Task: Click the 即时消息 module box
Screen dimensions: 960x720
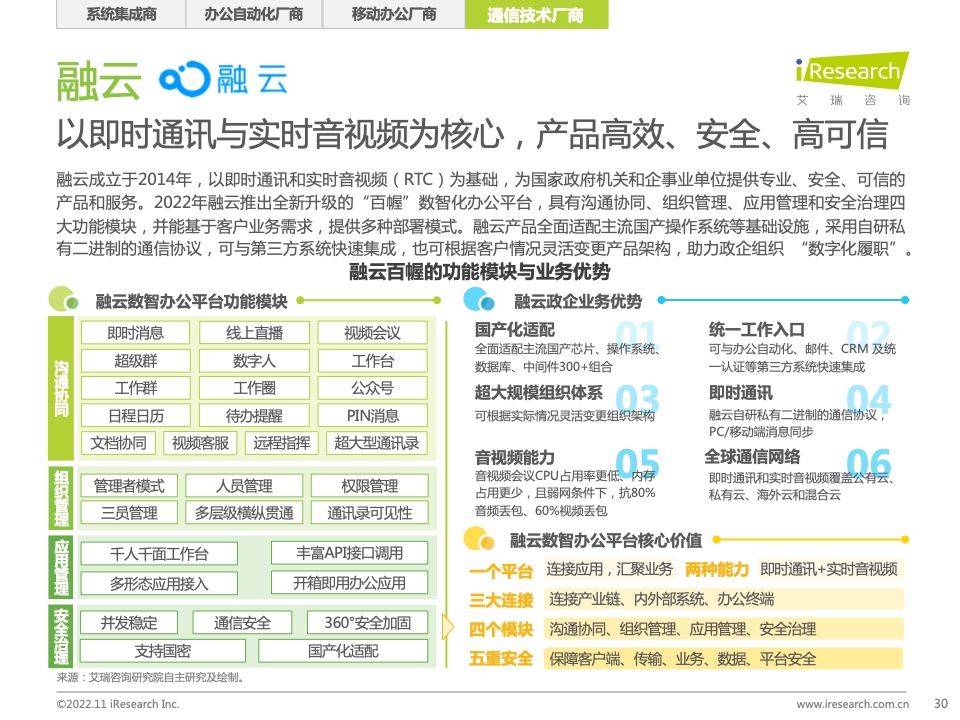Action: 135,332
